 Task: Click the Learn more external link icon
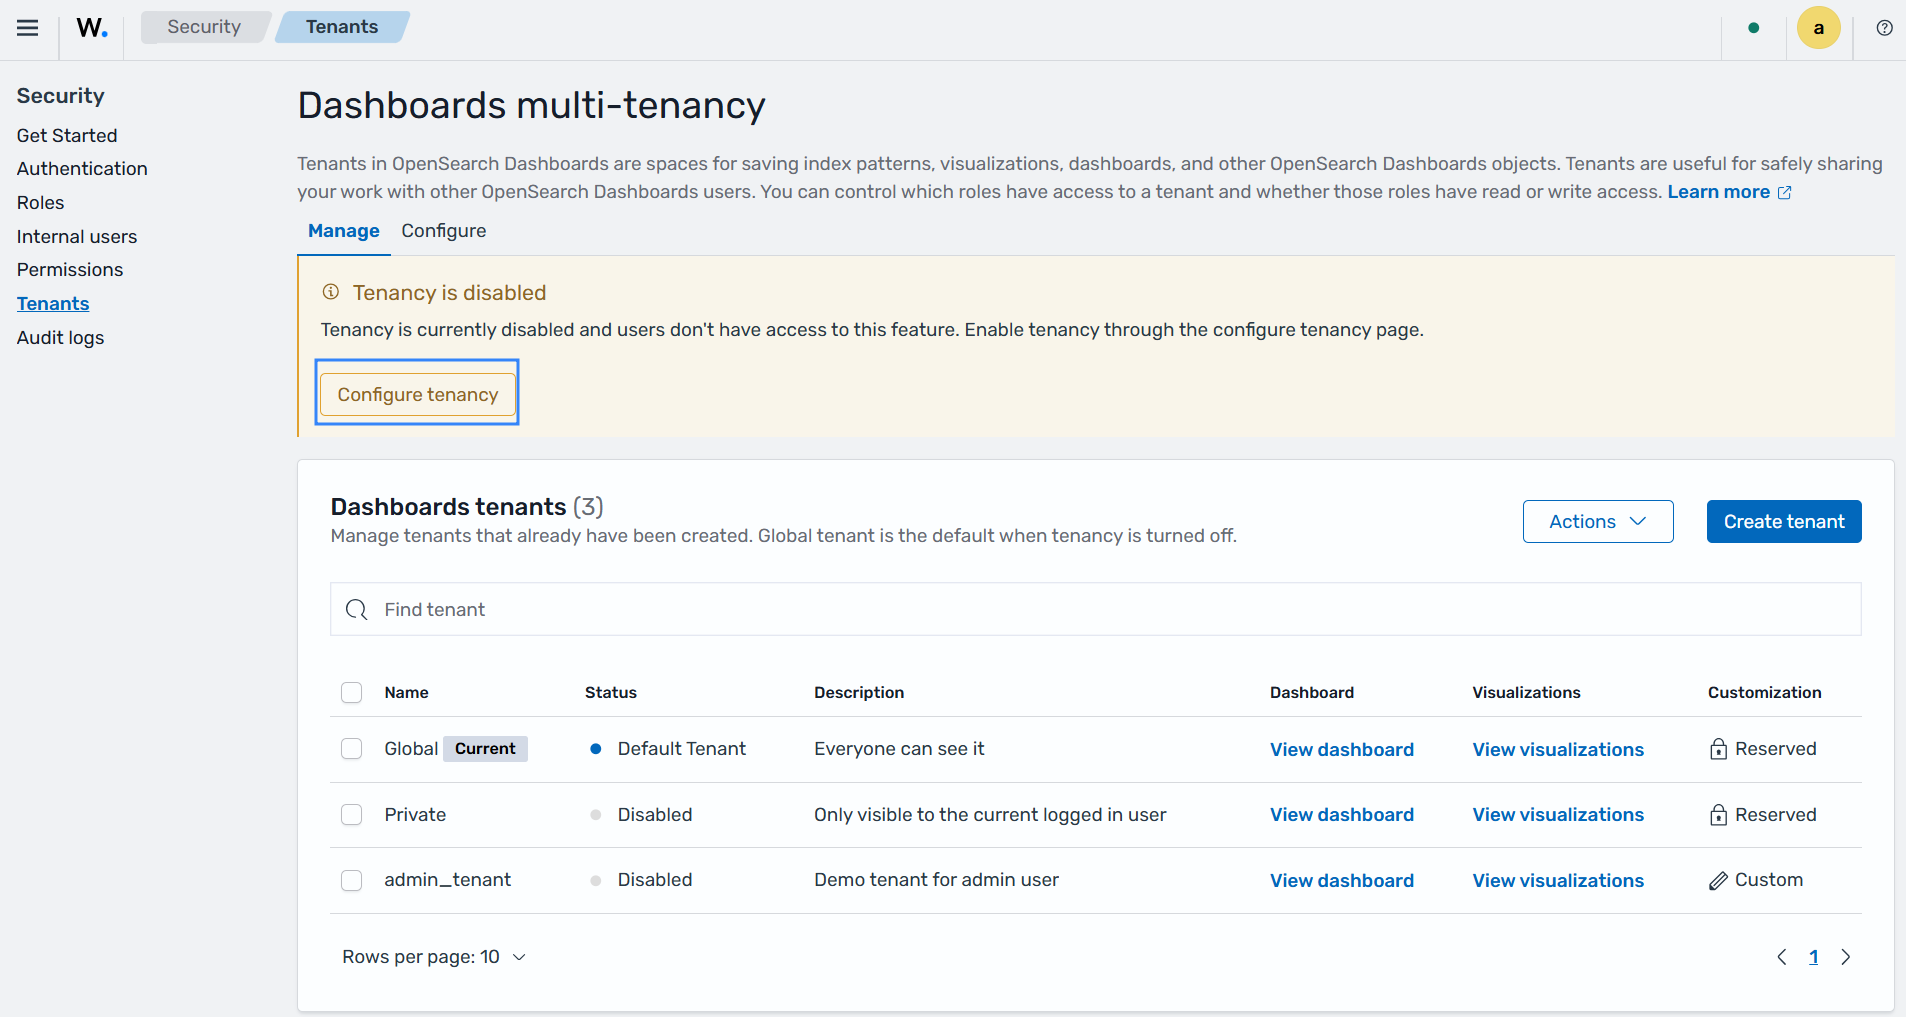point(1784,192)
